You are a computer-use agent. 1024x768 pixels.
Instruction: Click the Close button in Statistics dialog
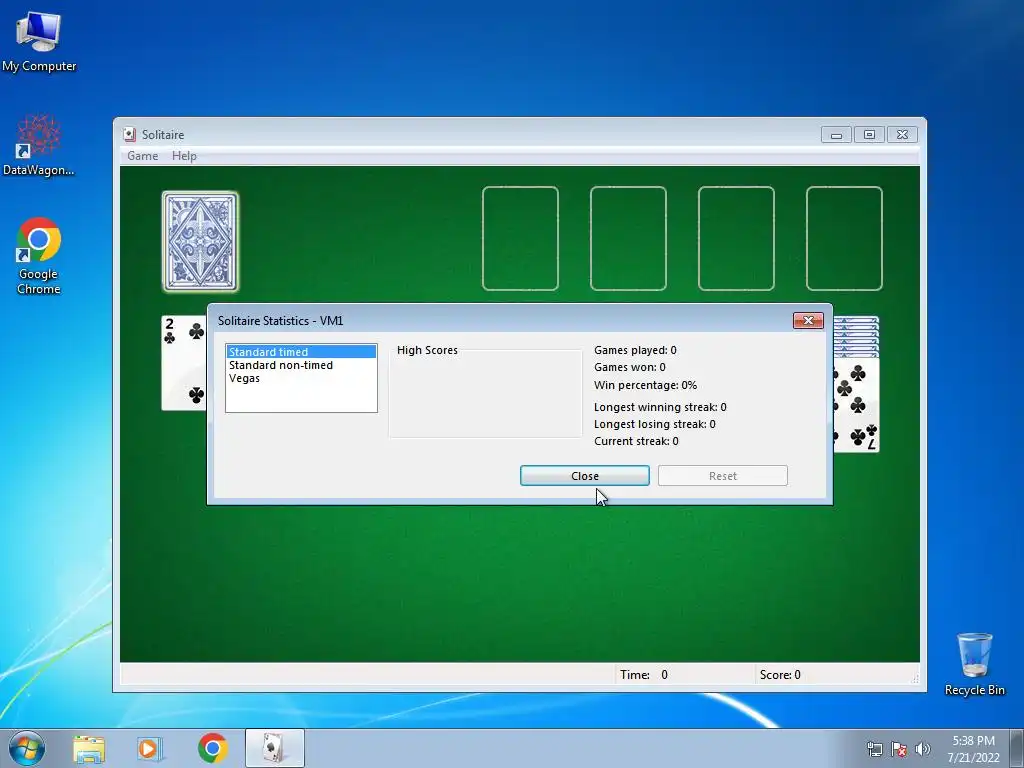pyautogui.click(x=584, y=475)
